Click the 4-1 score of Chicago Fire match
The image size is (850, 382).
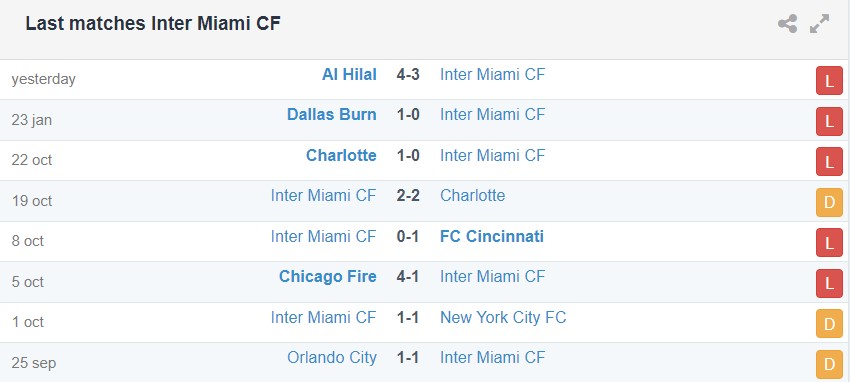pyautogui.click(x=408, y=276)
